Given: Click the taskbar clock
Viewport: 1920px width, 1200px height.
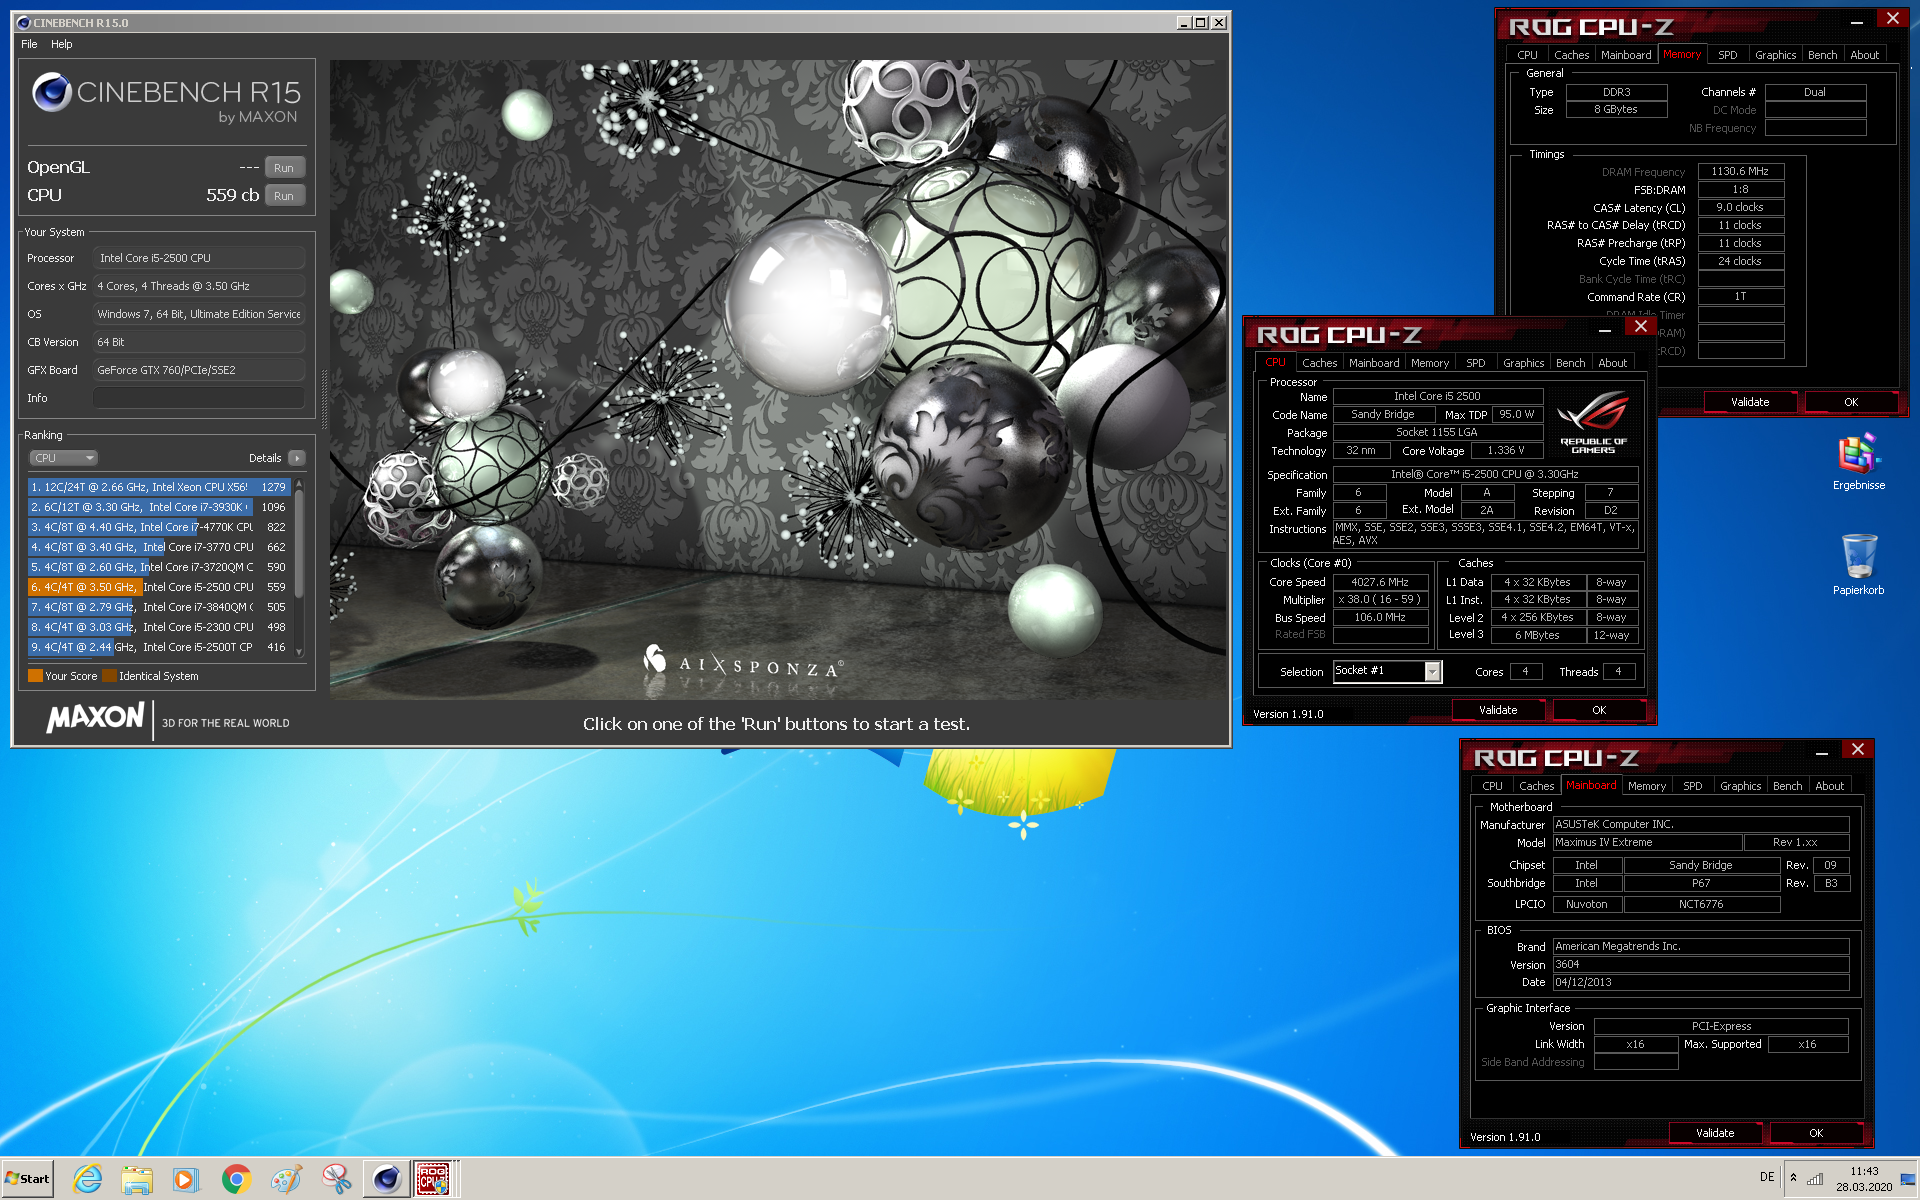Looking at the screenshot, I should (x=1863, y=1179).
